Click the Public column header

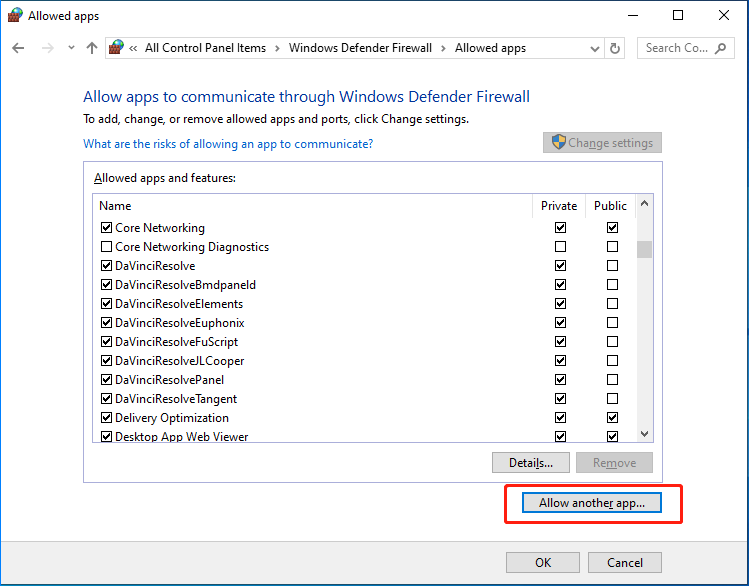click(x=610, y=206)
